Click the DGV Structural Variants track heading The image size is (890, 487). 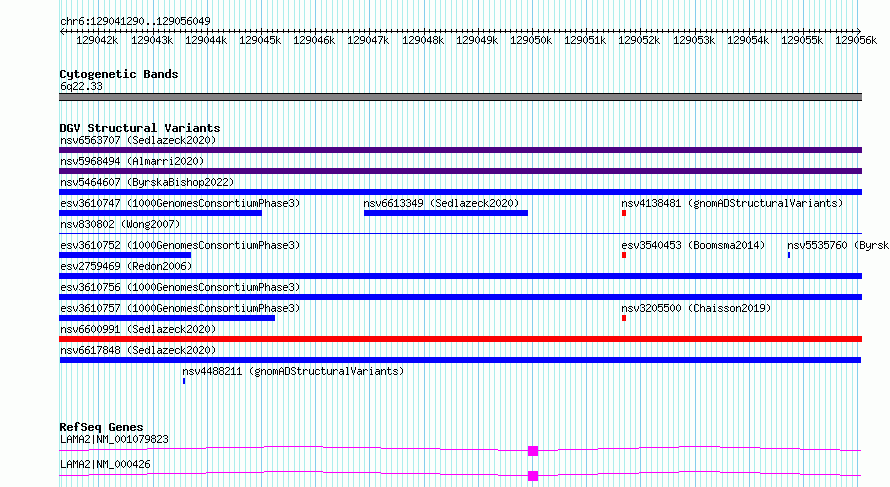coord(140,128)
